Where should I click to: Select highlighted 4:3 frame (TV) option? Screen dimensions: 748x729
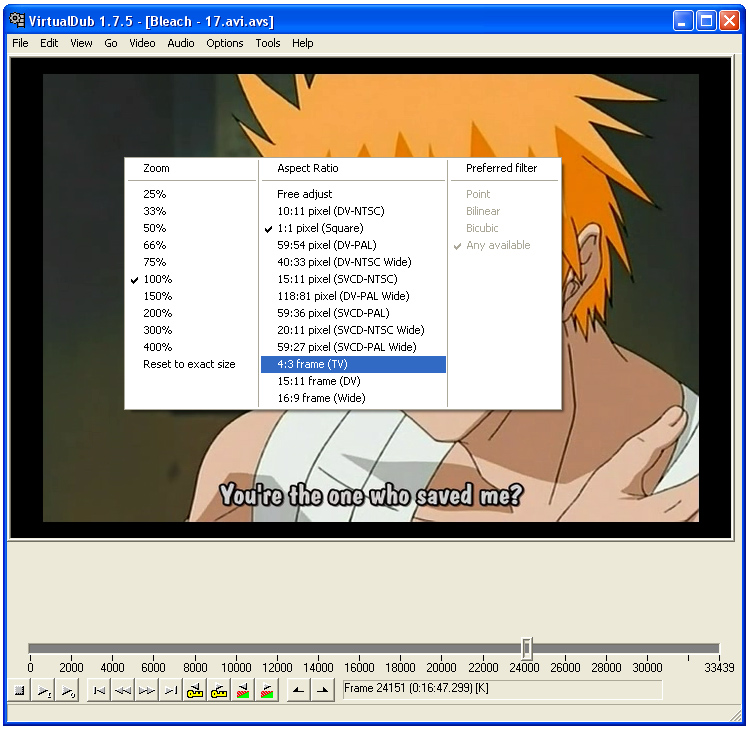[353, 364]
